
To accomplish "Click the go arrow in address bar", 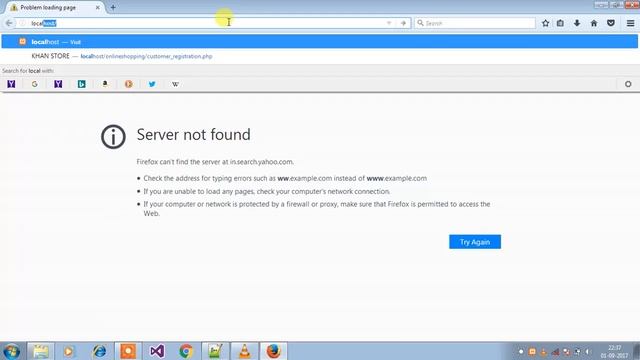I will pyautogui.click(x=403, y=23).
